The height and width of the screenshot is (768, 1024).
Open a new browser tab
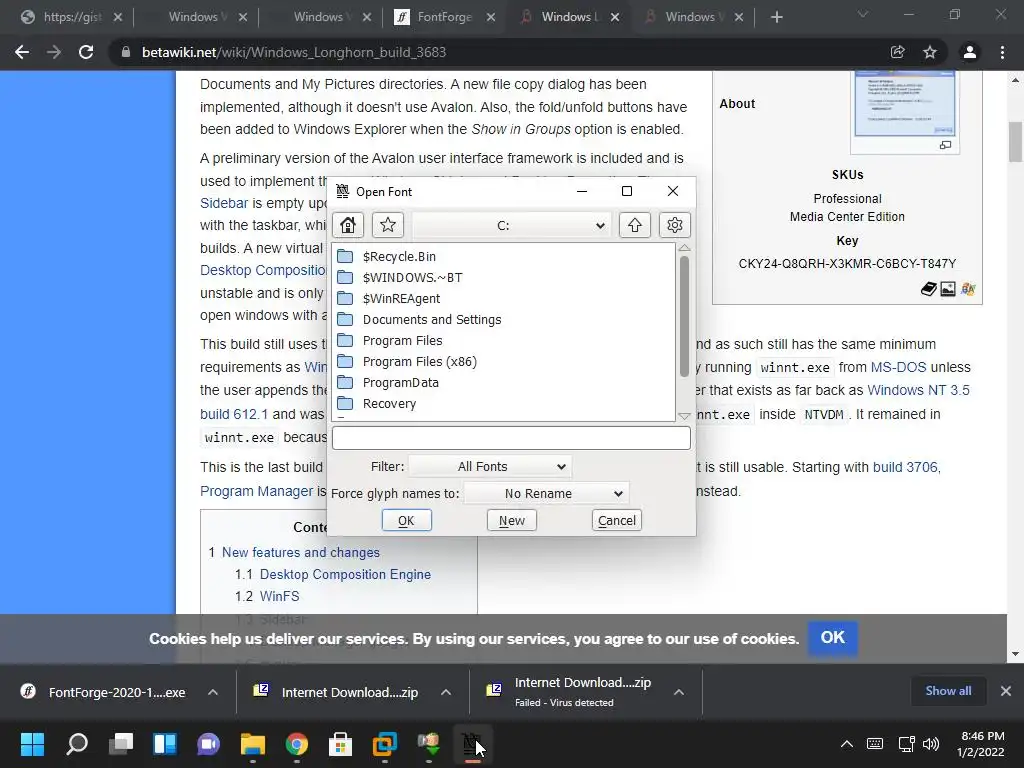[x=776, y=17]
